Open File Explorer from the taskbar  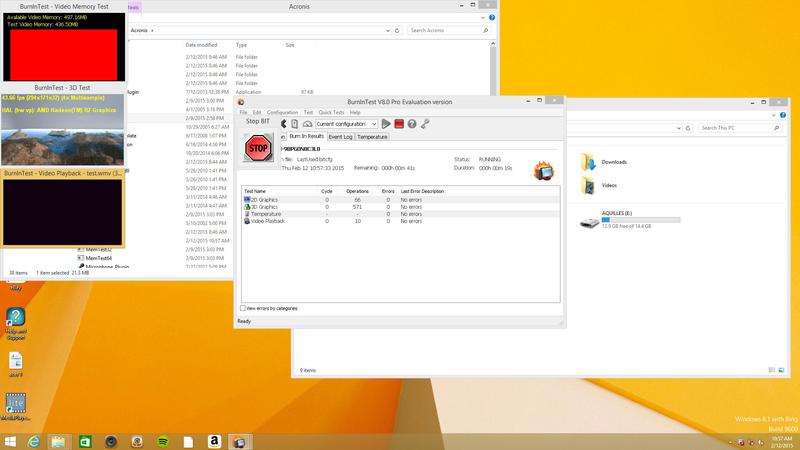(x=58, y=441)
